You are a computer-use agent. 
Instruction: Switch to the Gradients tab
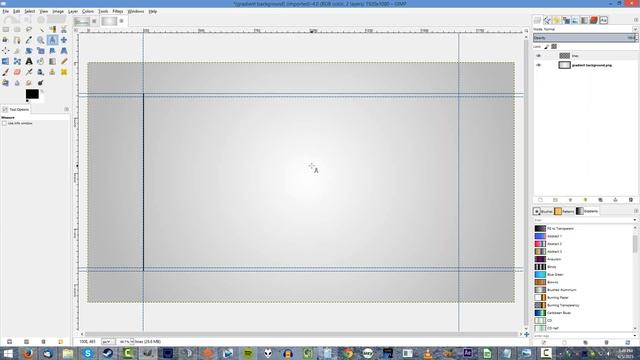pyautogui.click(x=587, y=211)
